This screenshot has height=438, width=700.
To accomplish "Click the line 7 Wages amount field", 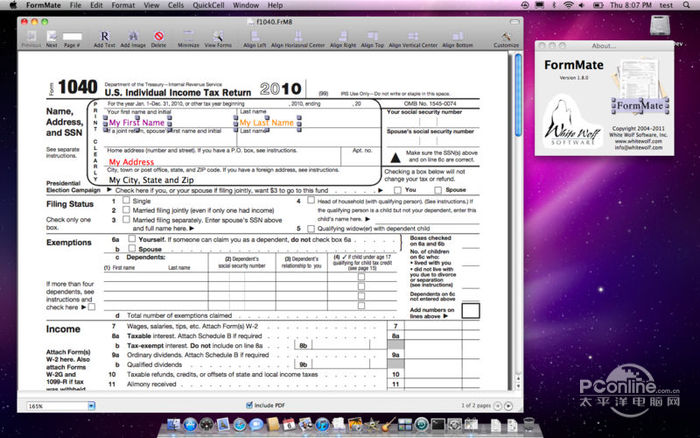I will pos(433,326).
